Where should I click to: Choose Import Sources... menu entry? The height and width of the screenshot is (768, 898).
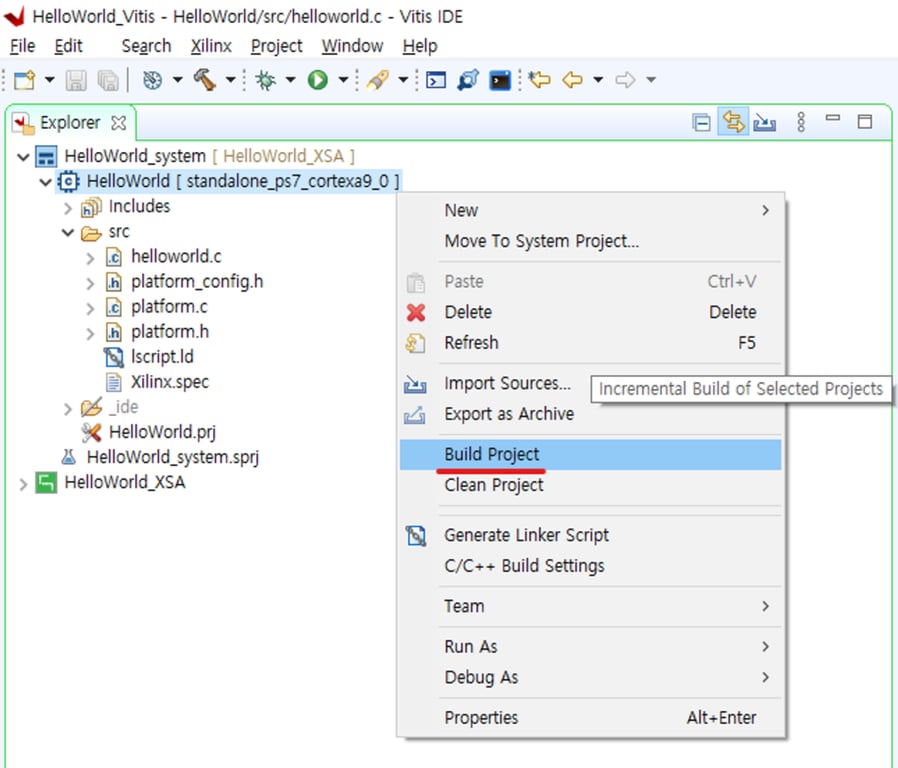507,383
